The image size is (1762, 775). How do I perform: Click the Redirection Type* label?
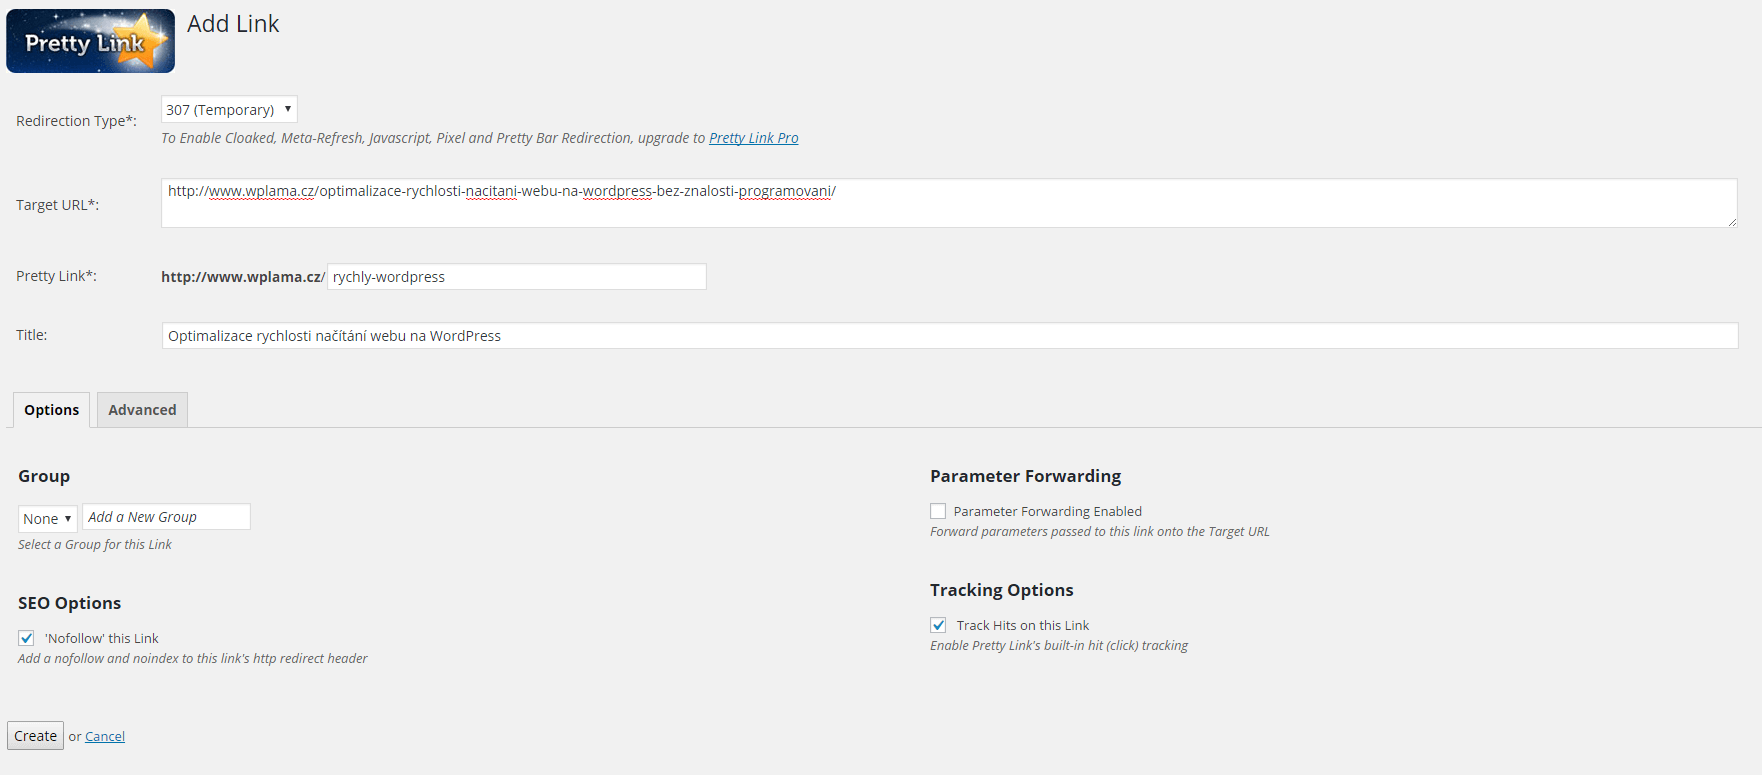coord(76,121)
